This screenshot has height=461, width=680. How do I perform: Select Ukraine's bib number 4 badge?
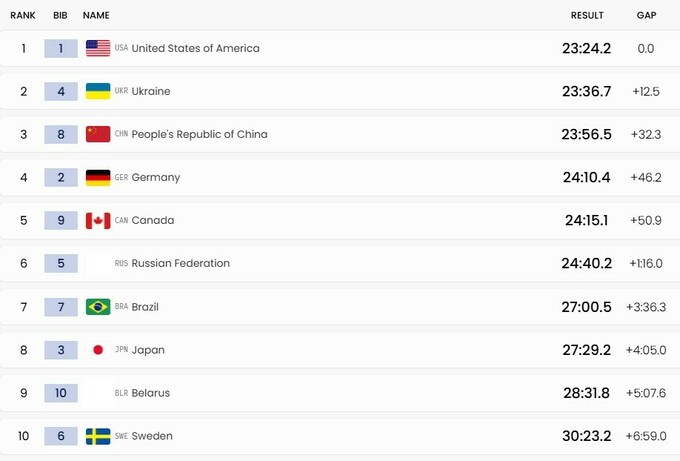[61, 91]
